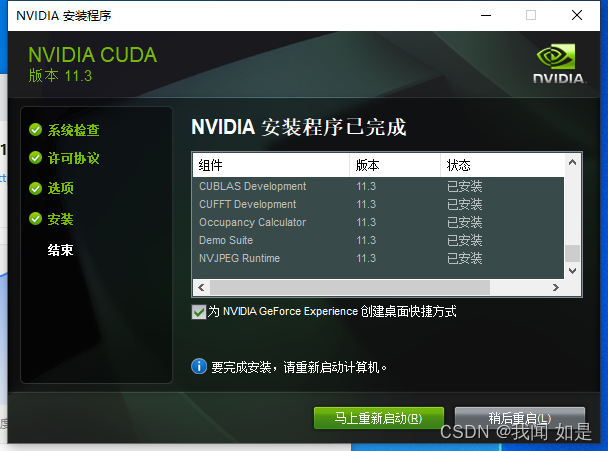
Task: Click the component list scroll up arrow
Action: (x=572, y=162)
